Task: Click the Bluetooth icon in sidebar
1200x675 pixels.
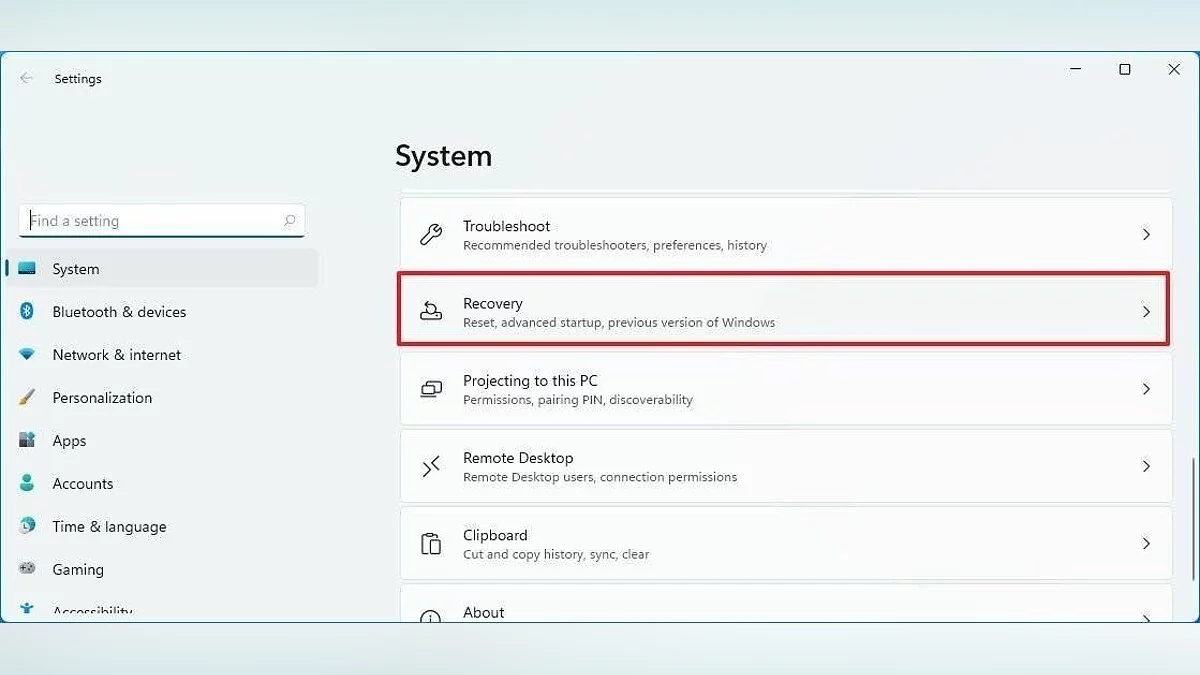Action: [27, 311]
